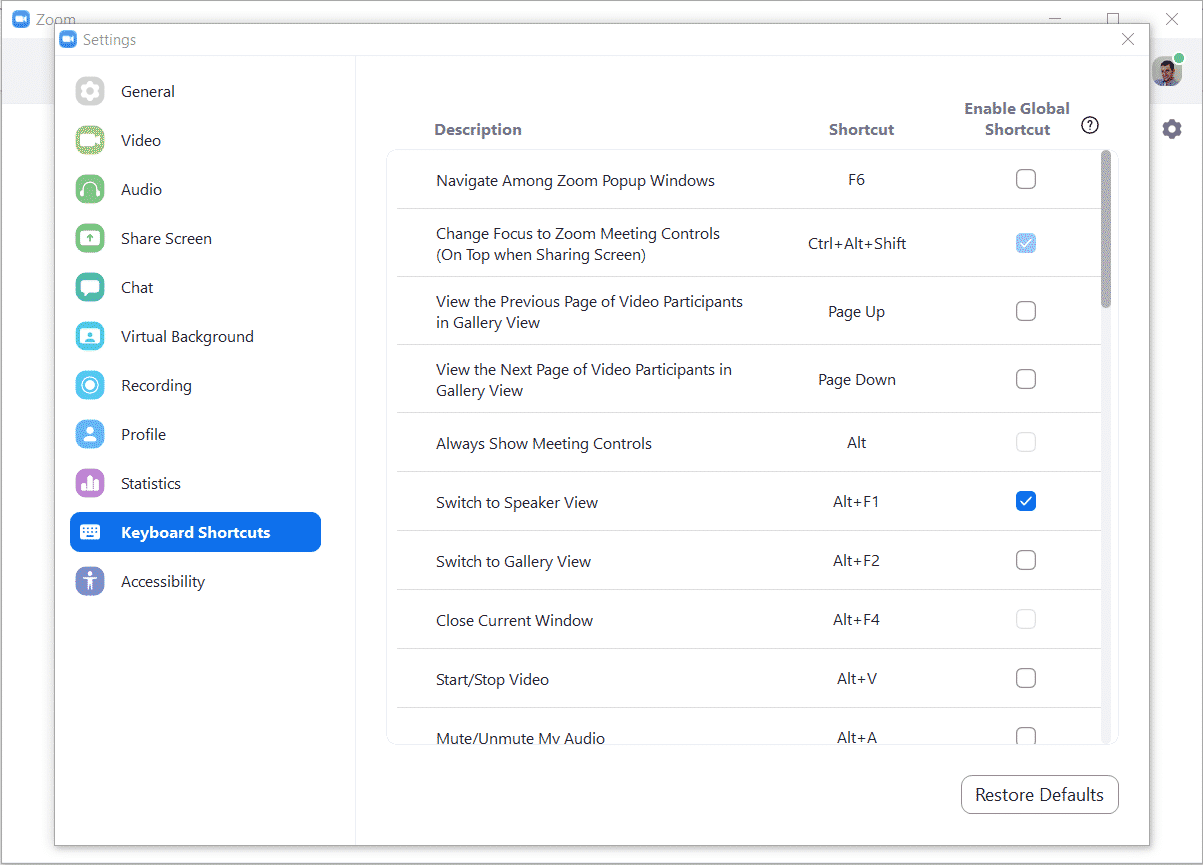Click the Restore Defaults button

pyautogui.click(x=1039, y=795)
